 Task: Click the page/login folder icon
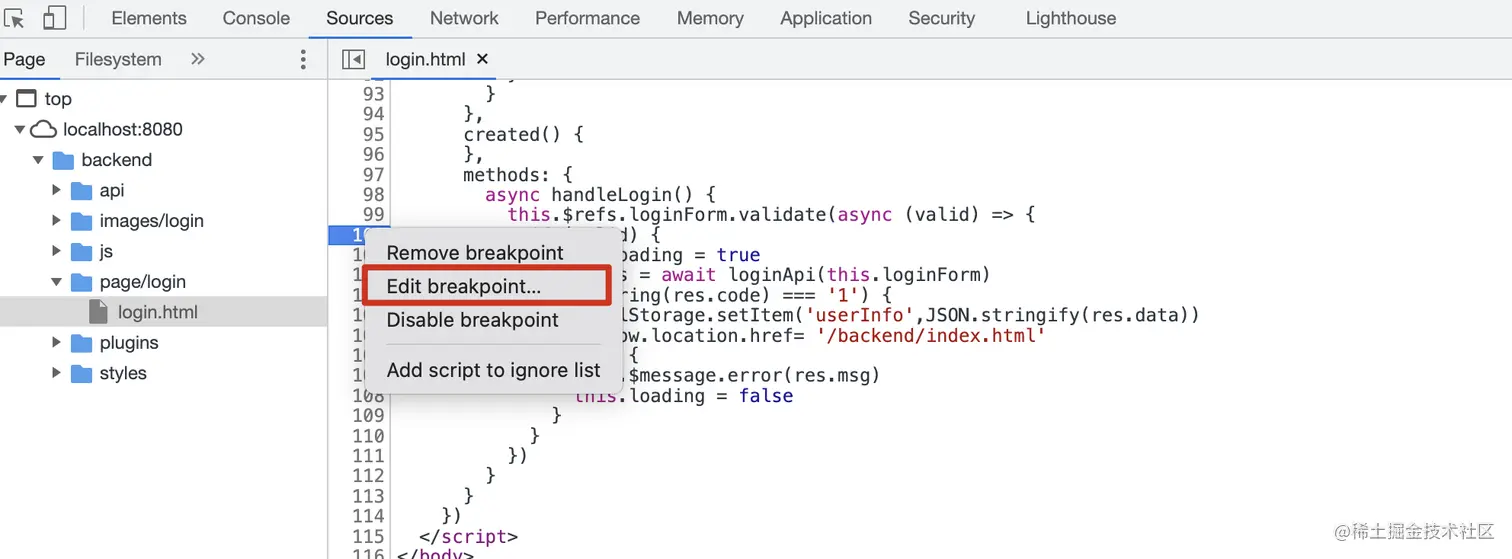82,282
